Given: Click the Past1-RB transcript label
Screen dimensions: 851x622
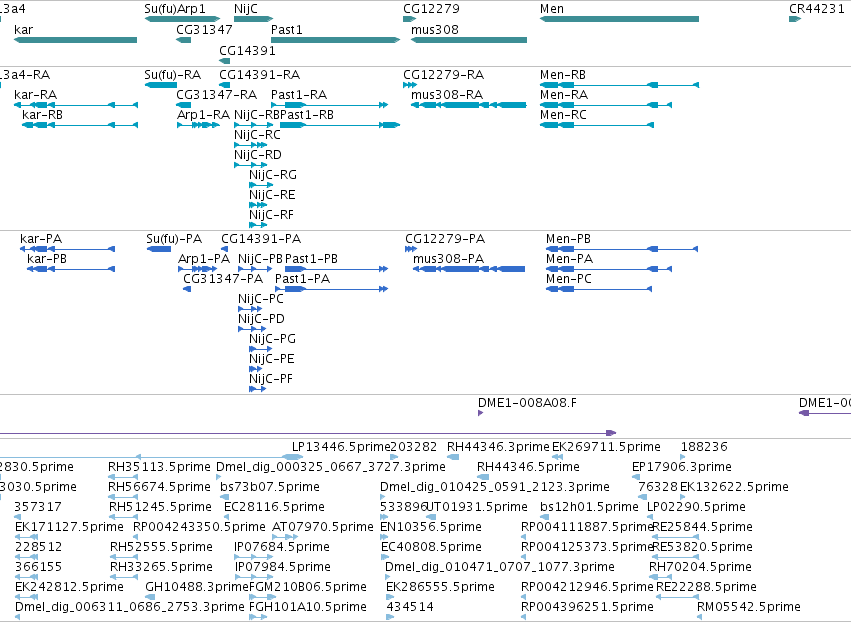Looking at the screenshot, I should point(307,115).
